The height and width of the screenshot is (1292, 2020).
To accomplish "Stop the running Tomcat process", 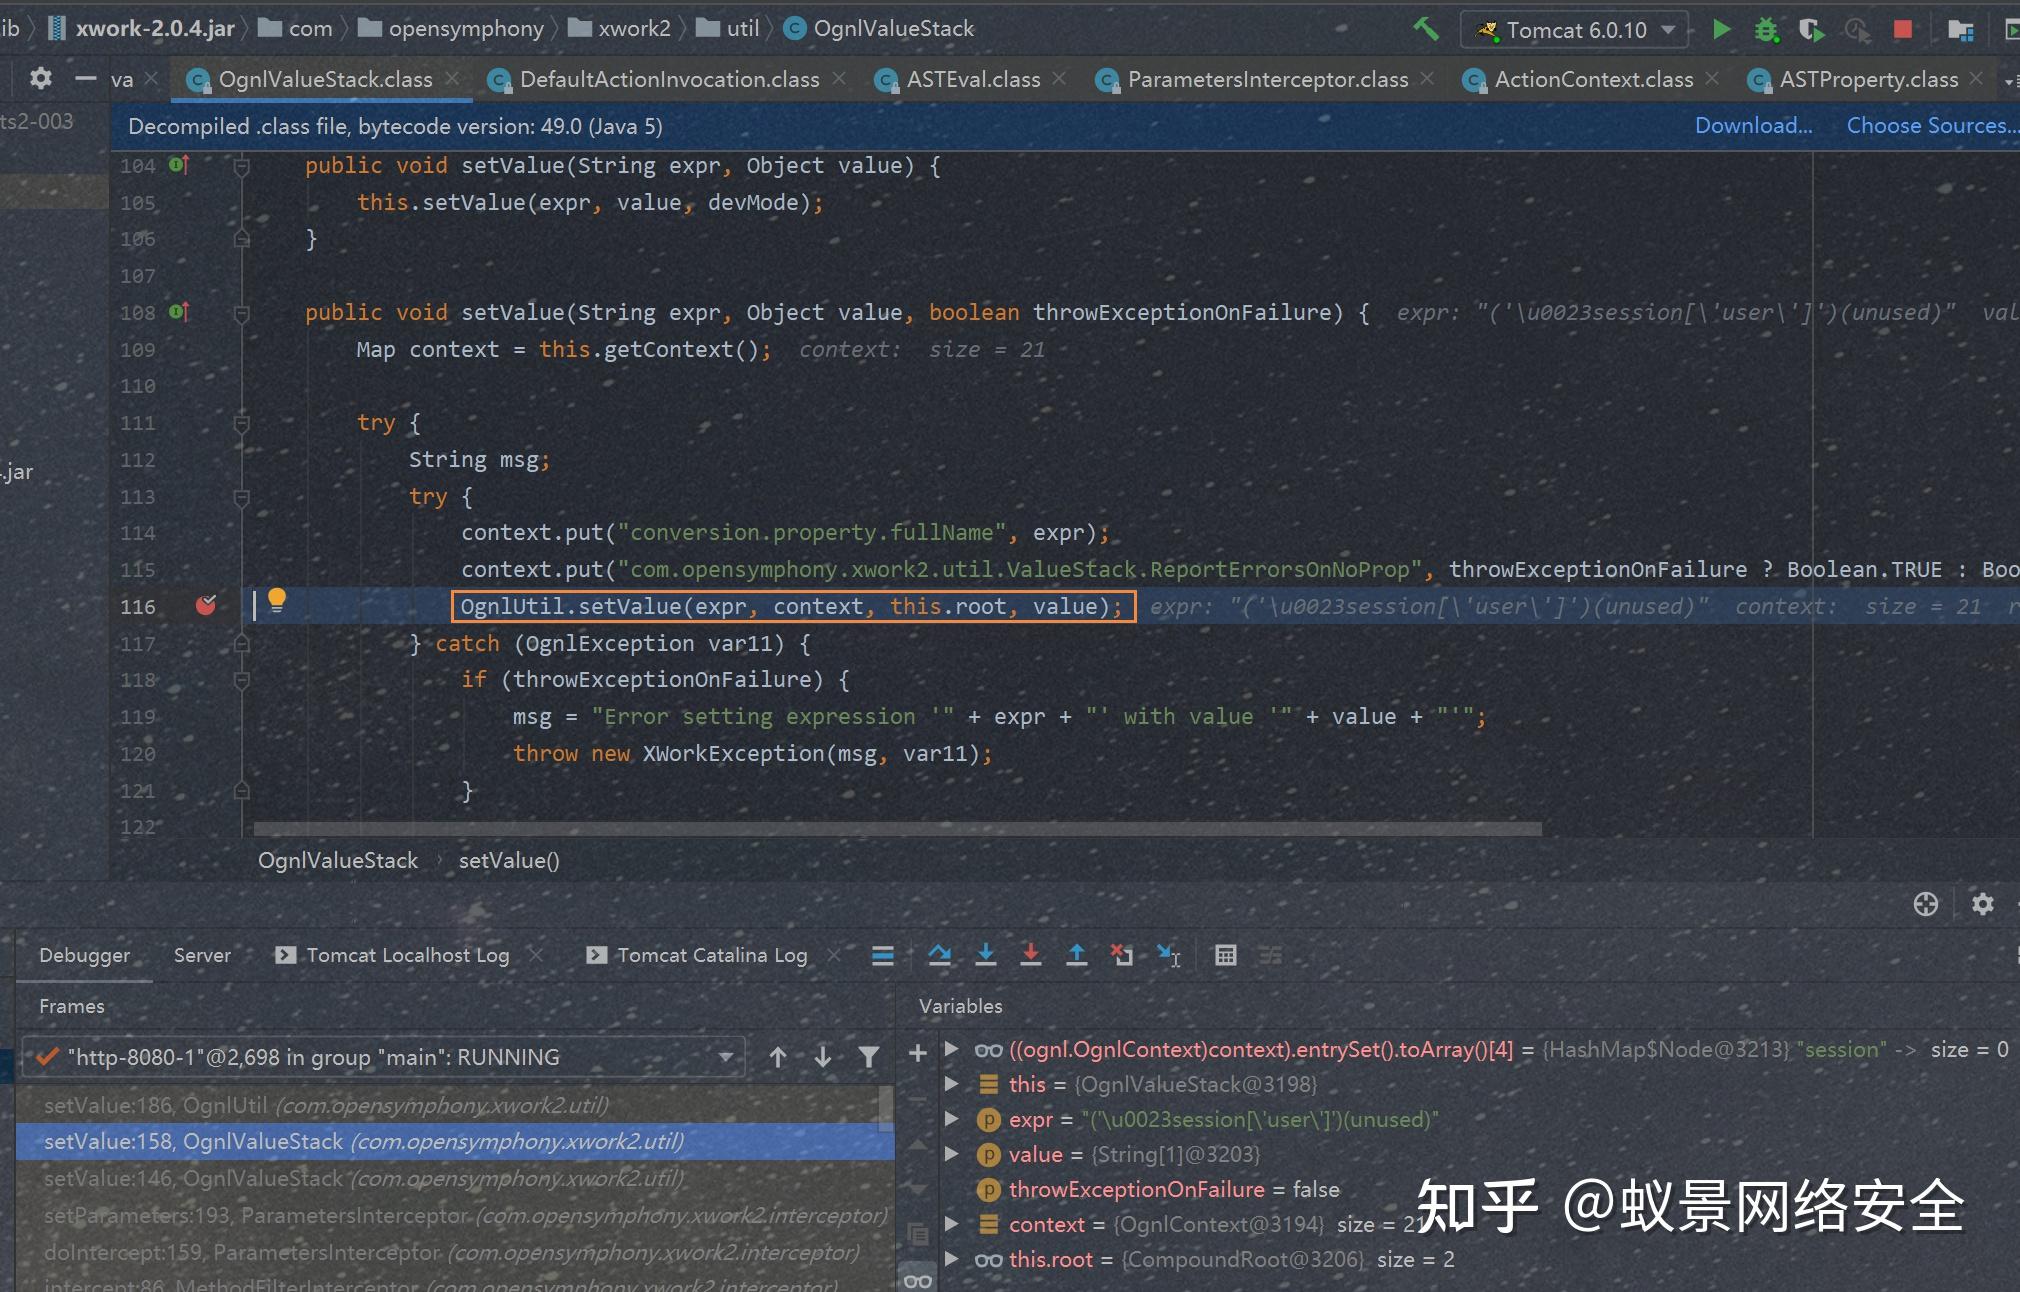I will [1903, 30].
